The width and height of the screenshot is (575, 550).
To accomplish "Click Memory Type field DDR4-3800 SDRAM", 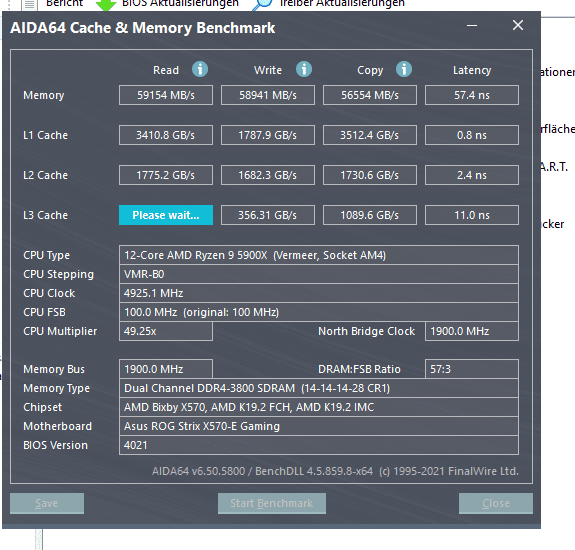I will (x=319, y=388).
